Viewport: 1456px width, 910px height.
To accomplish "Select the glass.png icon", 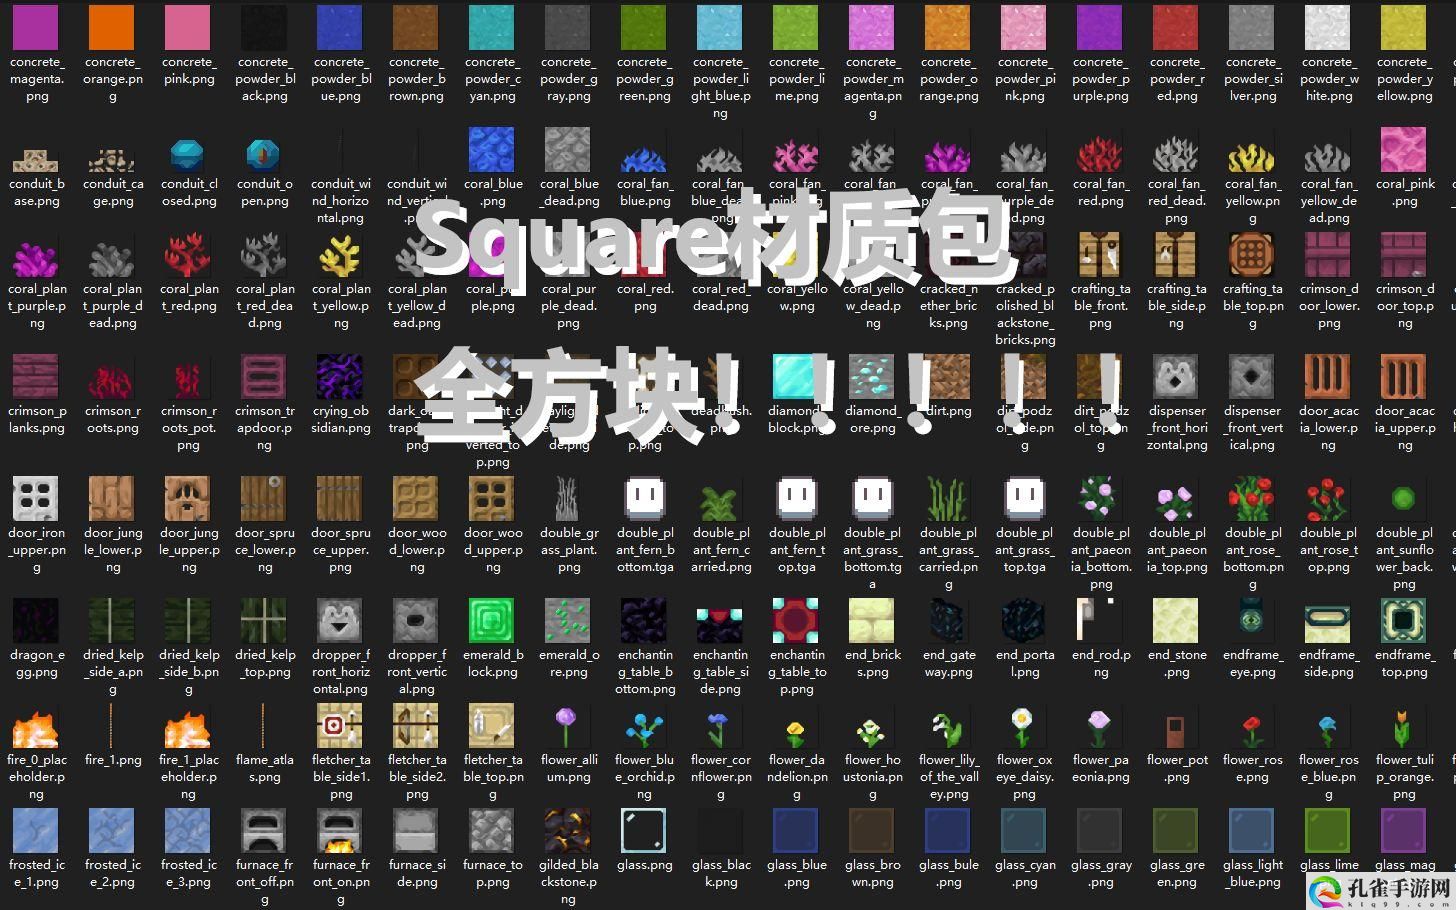I will [x=644, y=831].
